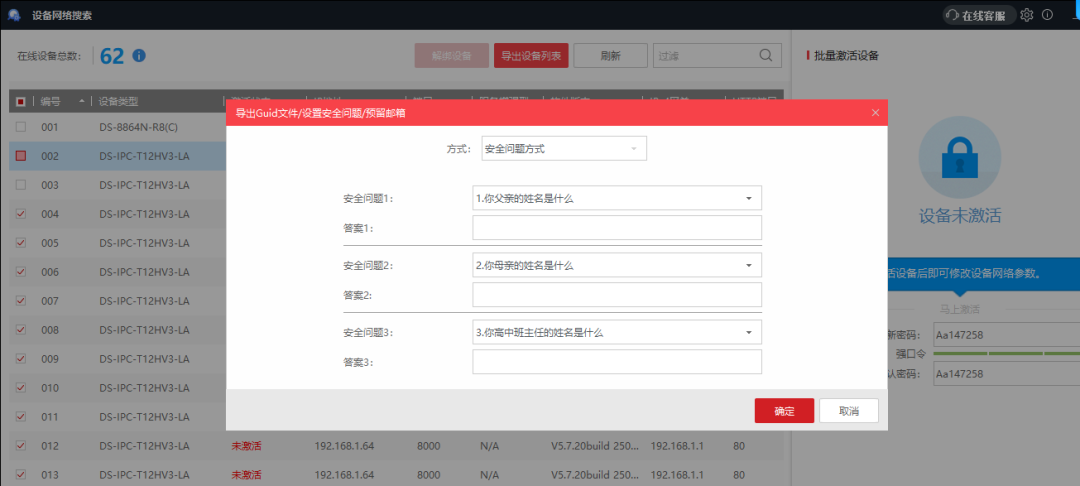This screenshot has width=1080, height=486.
Task: Click 导出设备列表 button
Action: [531, 56]
